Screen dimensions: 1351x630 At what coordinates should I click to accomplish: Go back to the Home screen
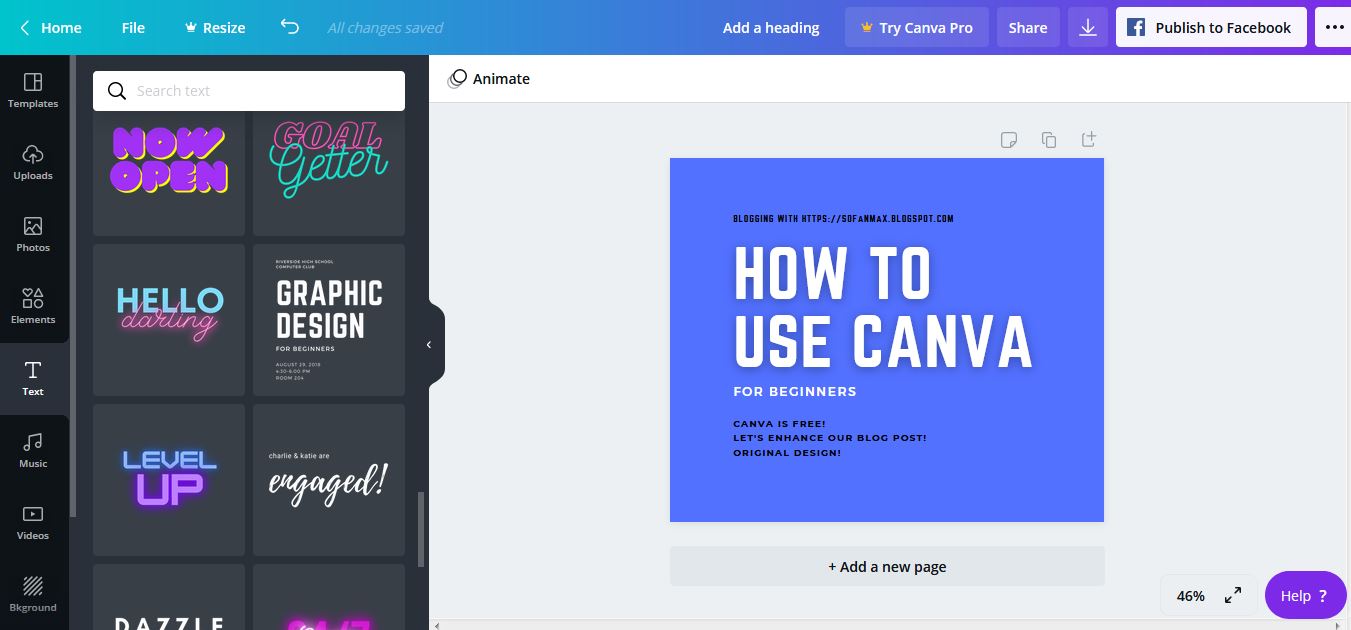click(49, 27)
